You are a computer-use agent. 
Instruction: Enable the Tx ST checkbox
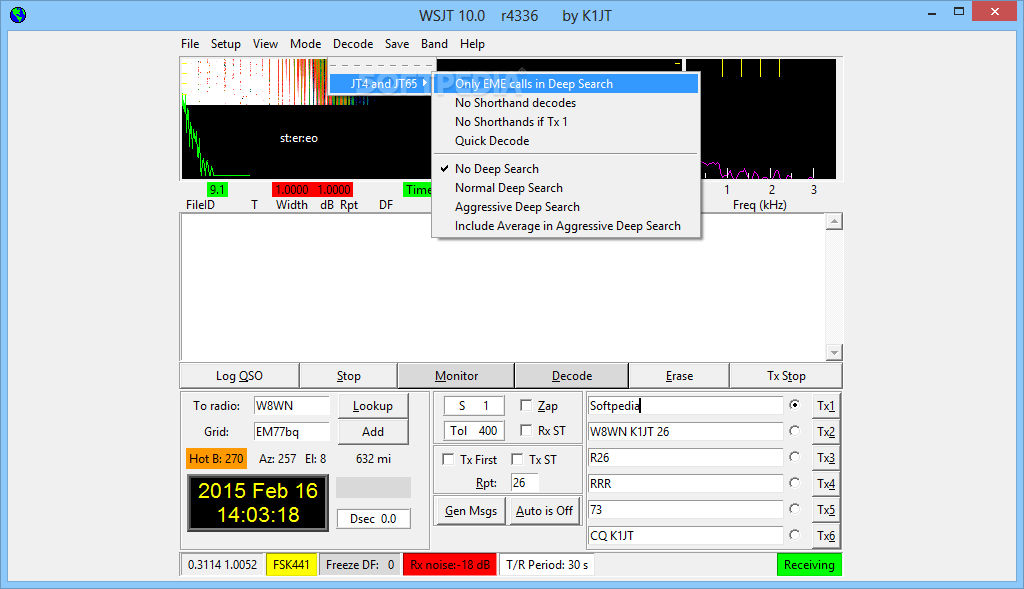[517, 459]
